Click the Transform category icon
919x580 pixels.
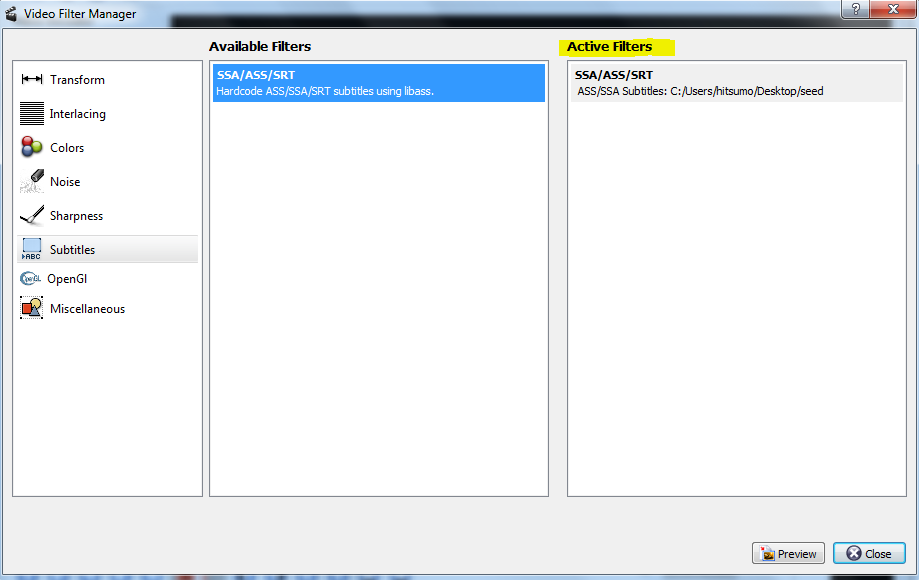[x=32, y=80]
